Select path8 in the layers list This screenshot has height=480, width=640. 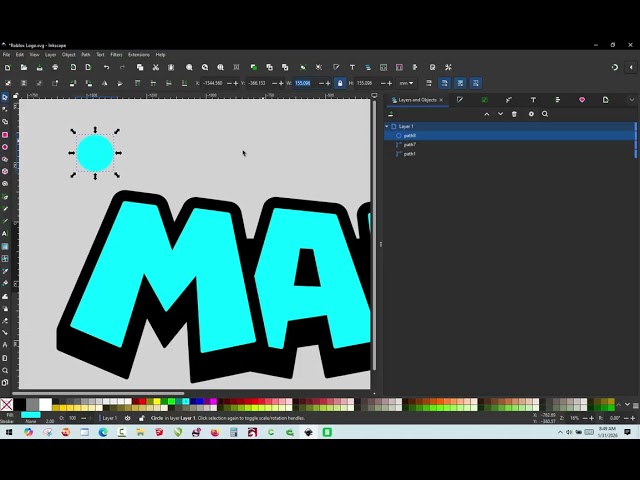coord(510,136)
